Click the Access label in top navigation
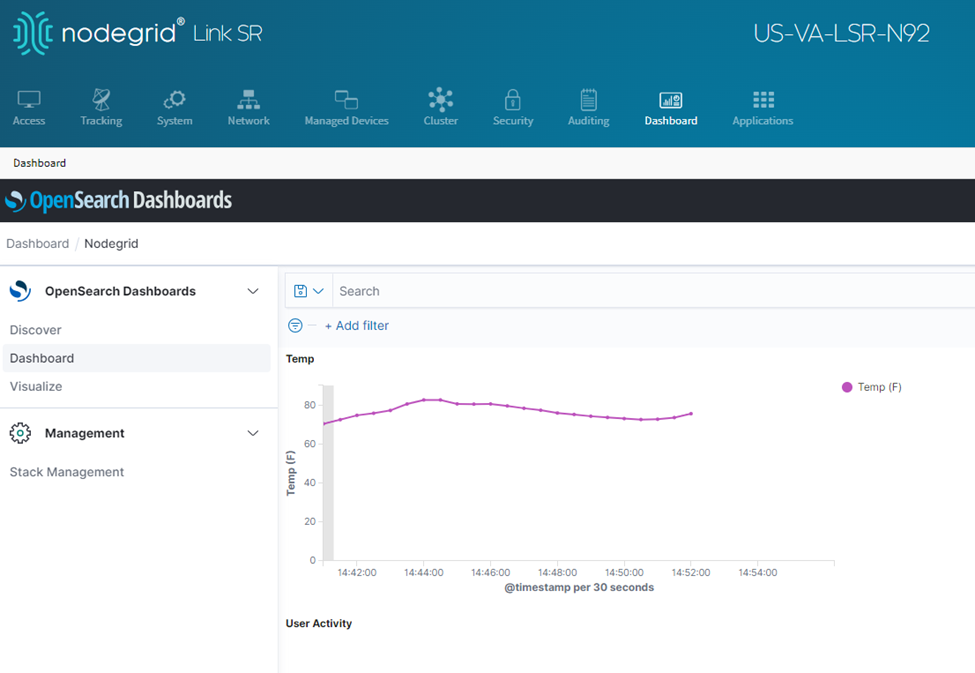The height and width of the screenshot is (673, 975). (x=29, y=121)
